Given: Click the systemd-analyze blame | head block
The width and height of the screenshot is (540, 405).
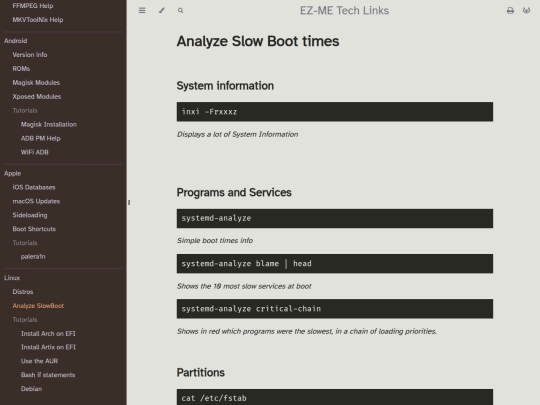Looking at the screenshot, I should click(335, 263).
